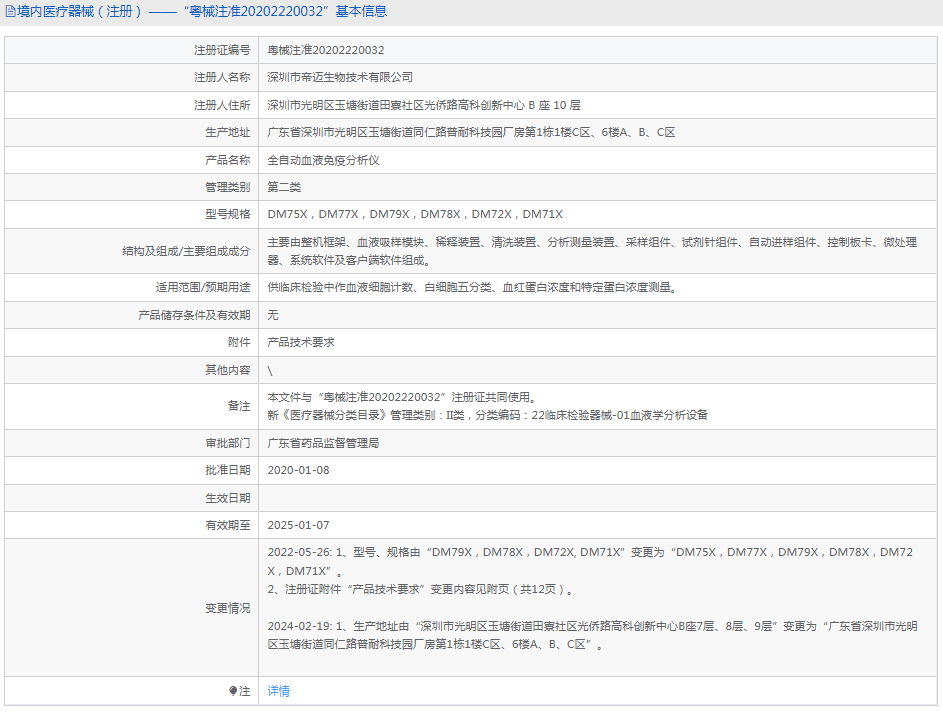Click the 变更情况 label

pyautogui.click(x=227, y=608)
